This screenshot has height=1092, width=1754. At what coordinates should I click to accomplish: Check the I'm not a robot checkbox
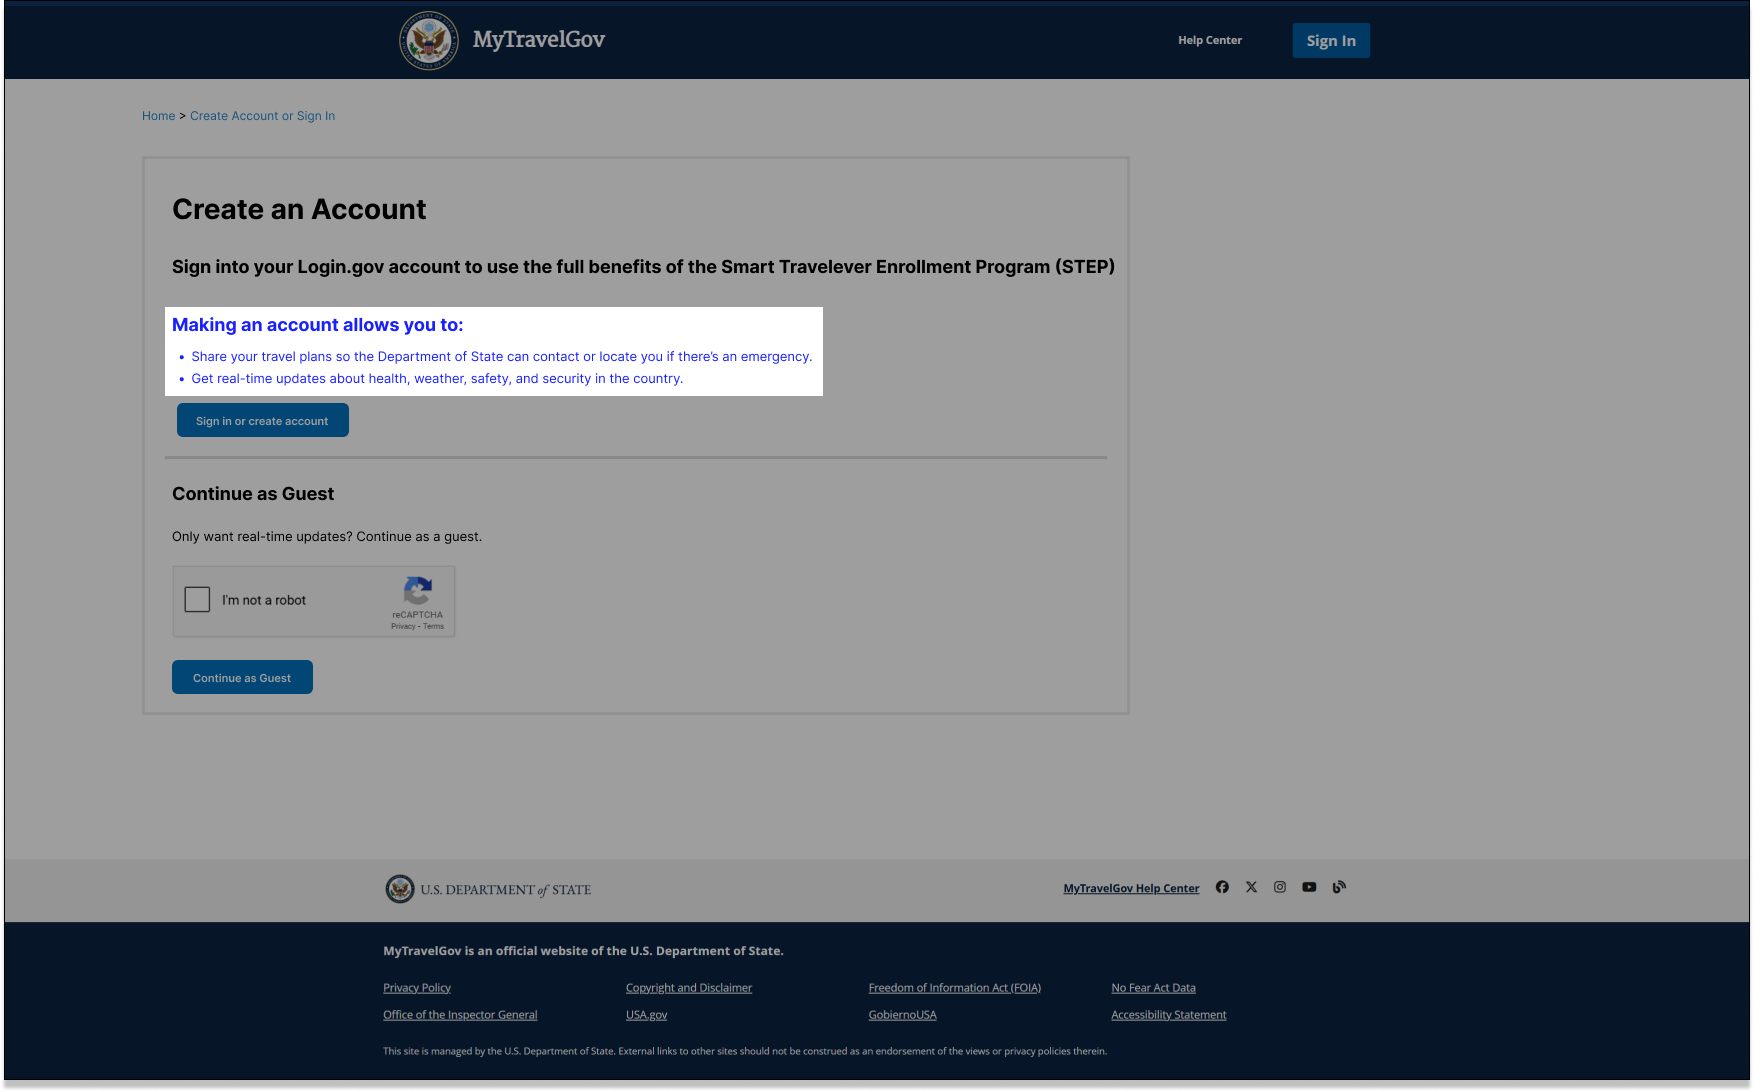pos(197,599)
